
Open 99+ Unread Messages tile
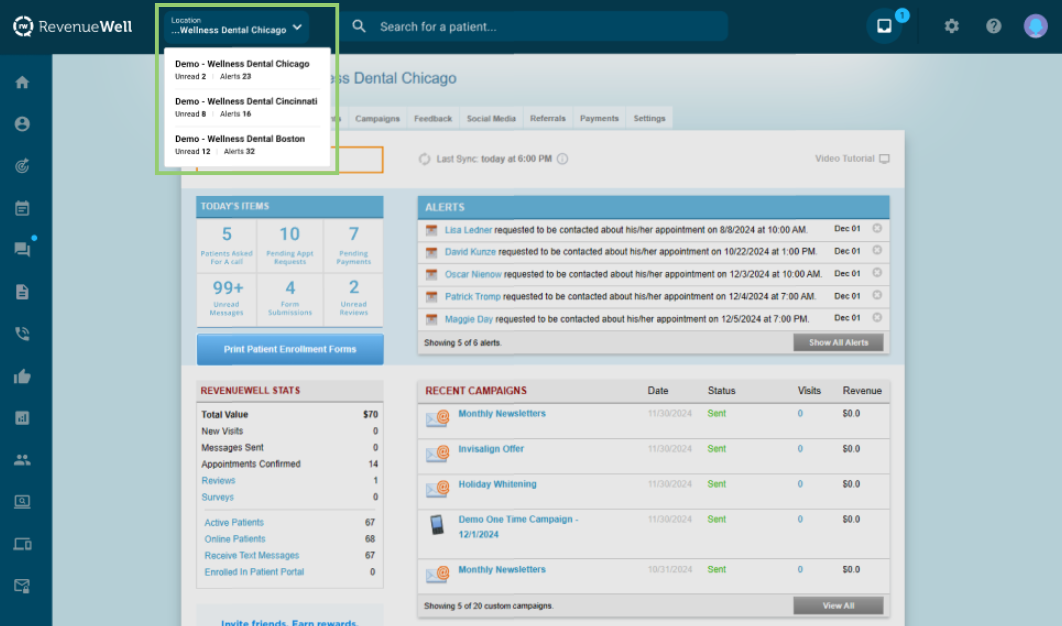click(227, 299)
